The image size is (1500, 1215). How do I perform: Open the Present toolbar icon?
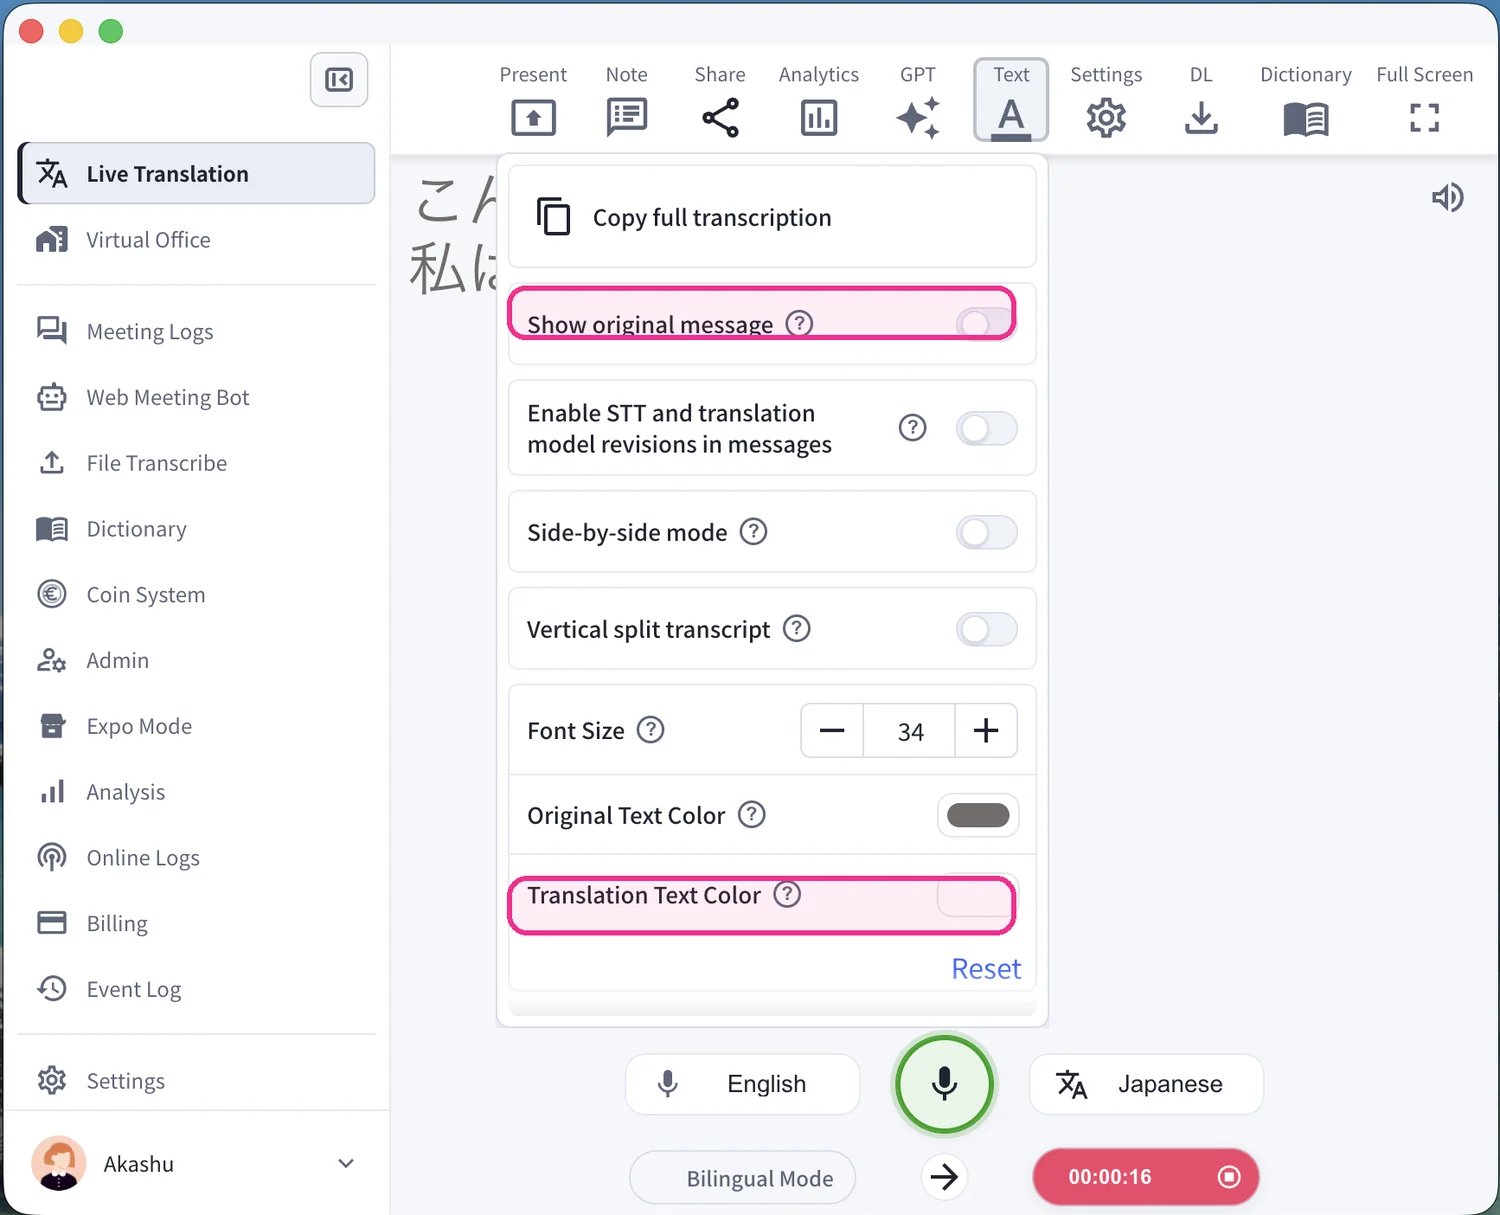tap(533, 118)
